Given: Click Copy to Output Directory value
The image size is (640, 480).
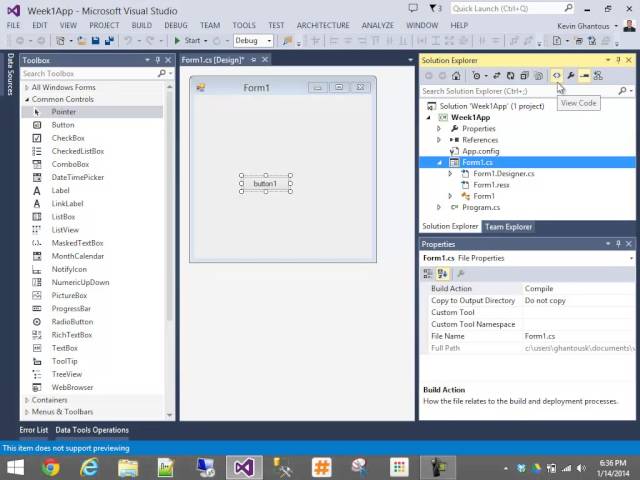Looking at the screenshot, I should click(578, 300).
